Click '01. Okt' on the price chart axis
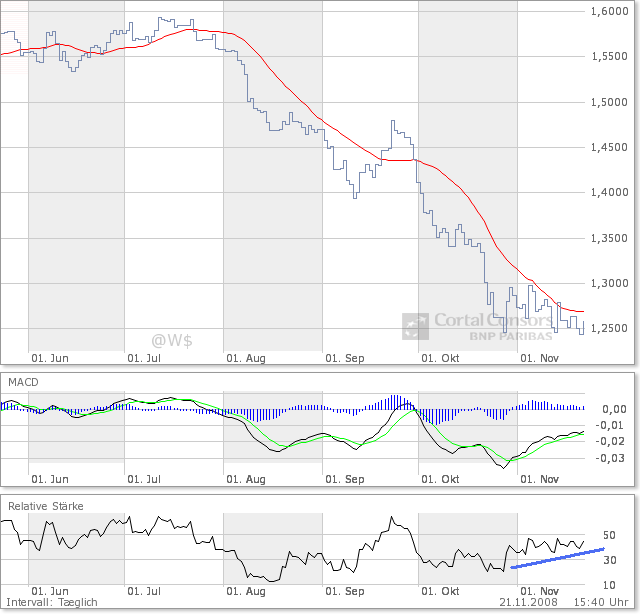Viewport: 640px width, 614px height. [x=440, y=358]
